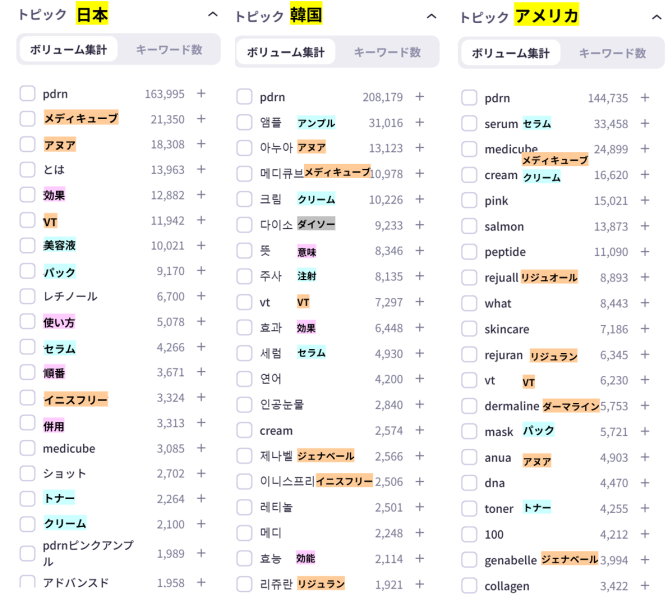Viewport: 668px width, 600px height.
Task: Tick the 다이소 keyword checkbox
Action: point(244,225)
